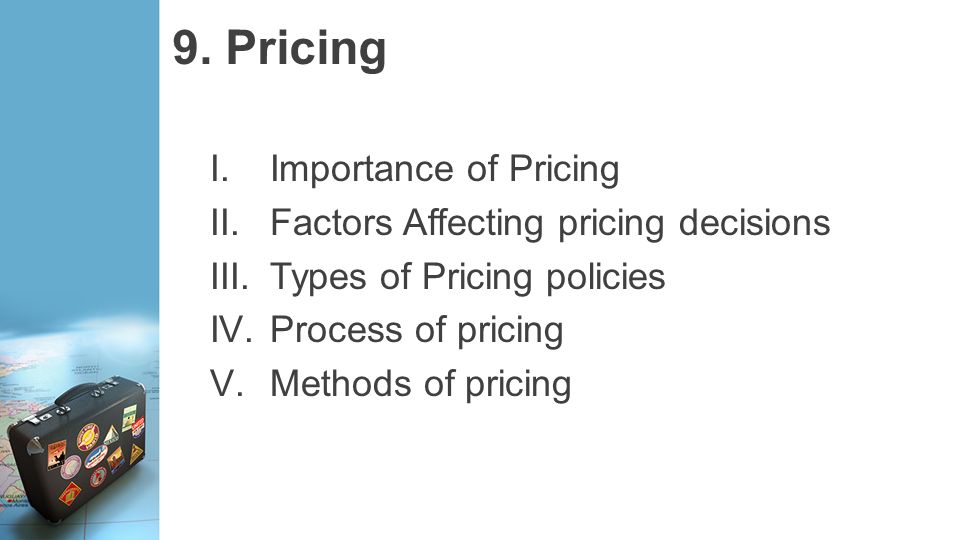
Task: Select the black suitcase image
Action: 78,448
